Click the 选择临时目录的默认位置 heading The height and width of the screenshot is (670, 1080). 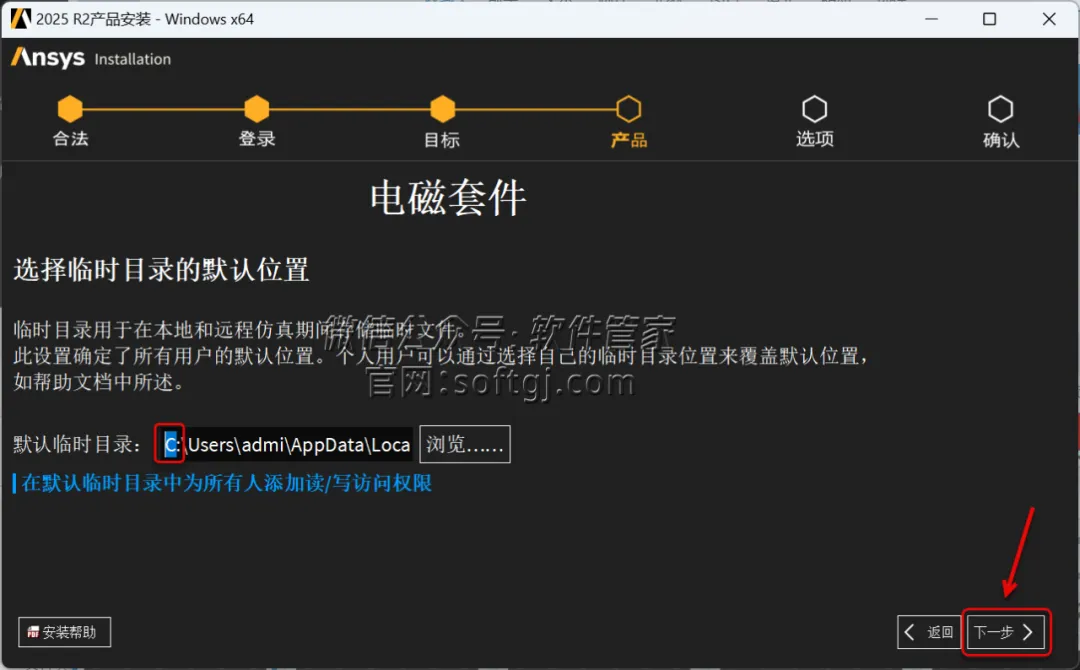(x=161, y=270)
